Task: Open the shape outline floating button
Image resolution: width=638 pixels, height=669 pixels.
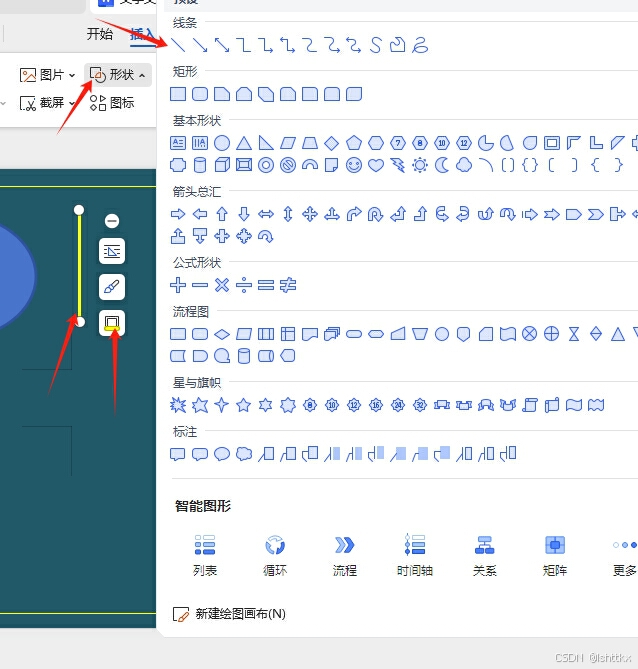Action: click(112, 323)
